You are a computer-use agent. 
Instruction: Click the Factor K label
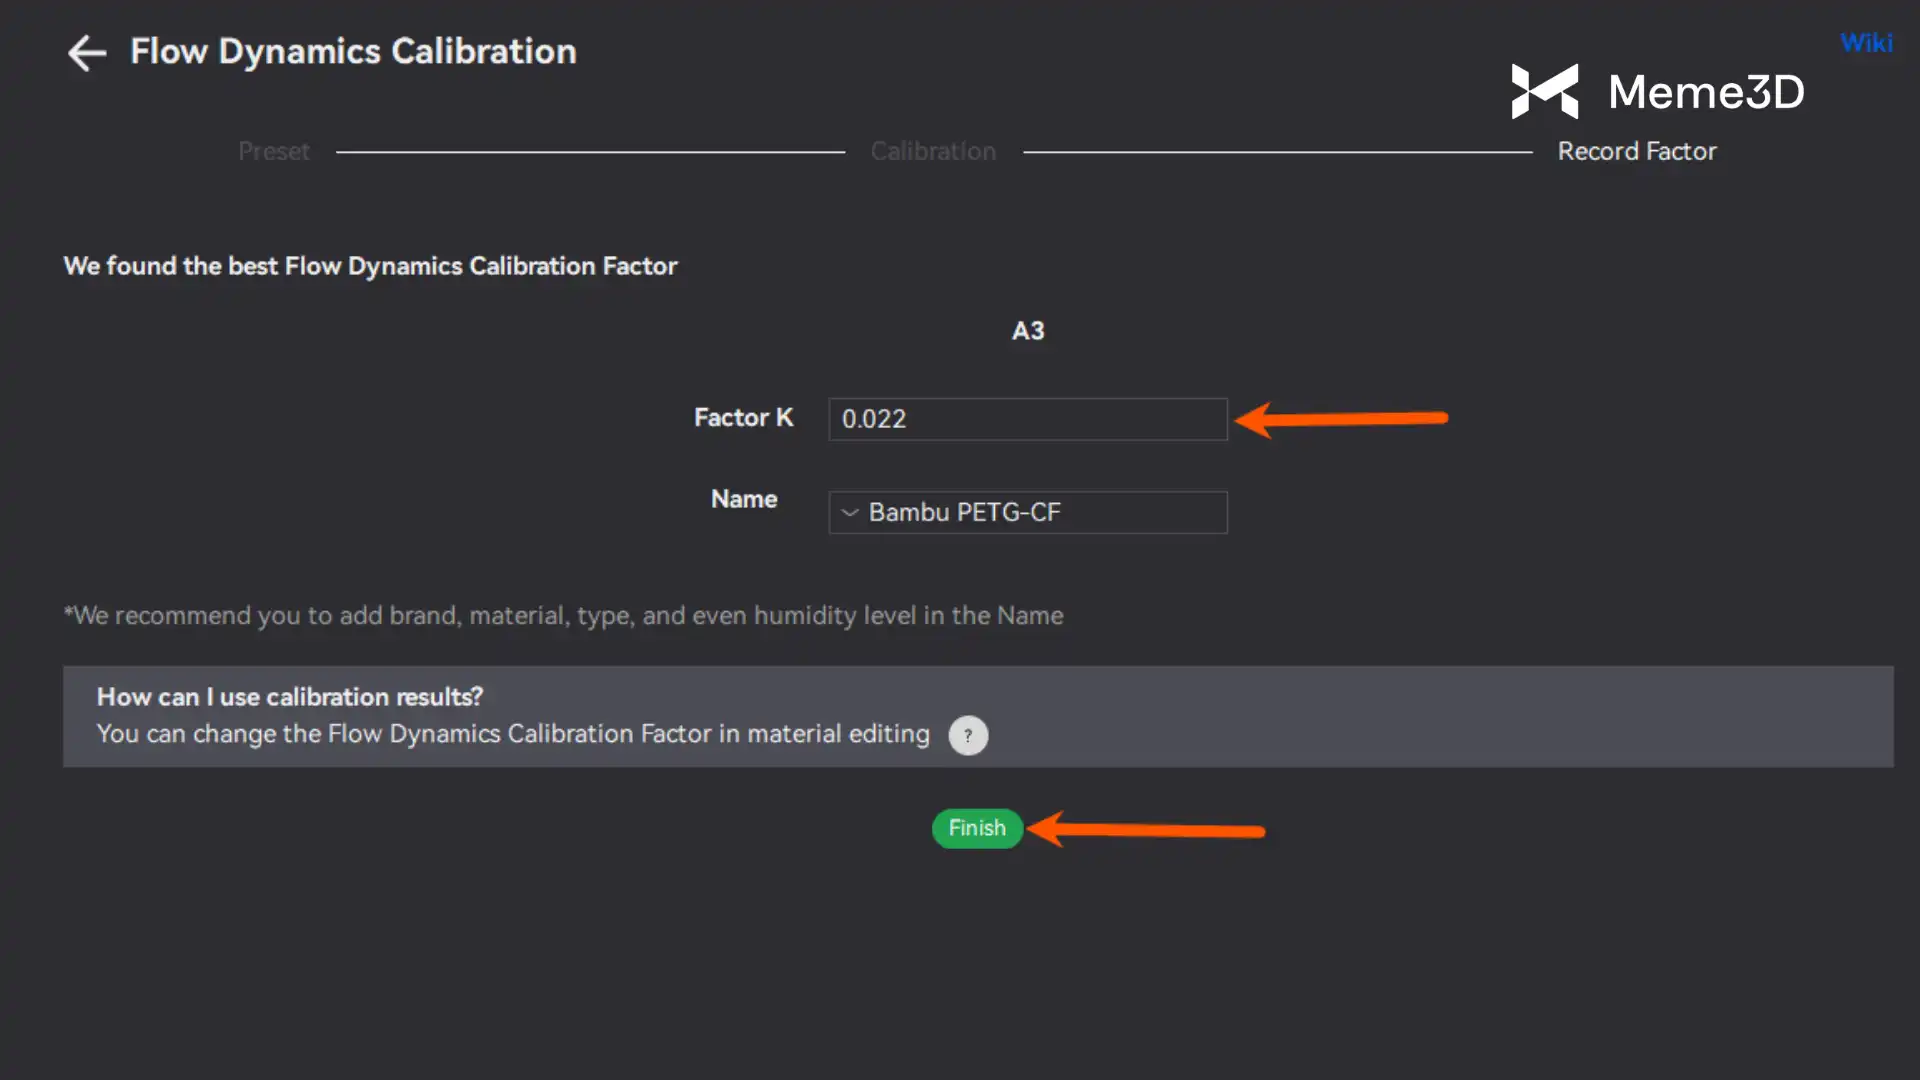[x=743, y=417]
